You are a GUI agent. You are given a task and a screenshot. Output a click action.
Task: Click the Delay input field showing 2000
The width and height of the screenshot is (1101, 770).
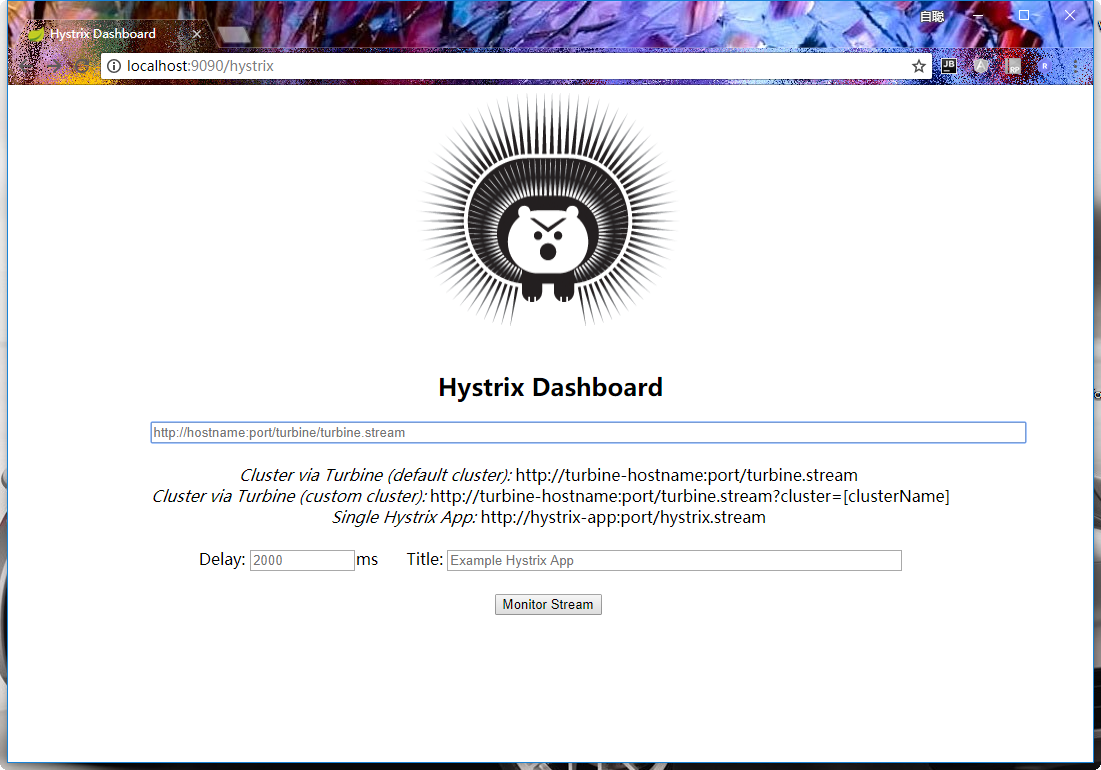pos(302,560)
